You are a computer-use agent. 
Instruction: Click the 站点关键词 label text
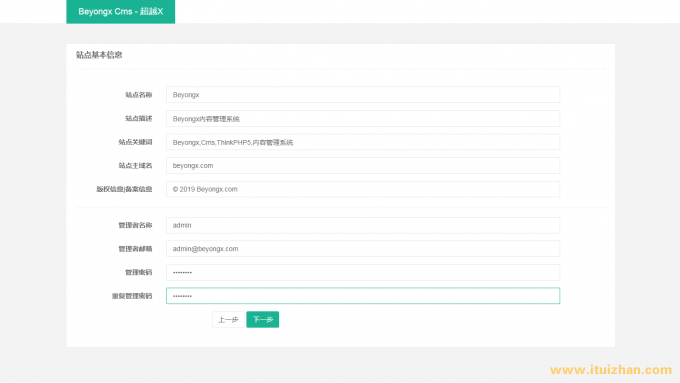tap(135, 142)
